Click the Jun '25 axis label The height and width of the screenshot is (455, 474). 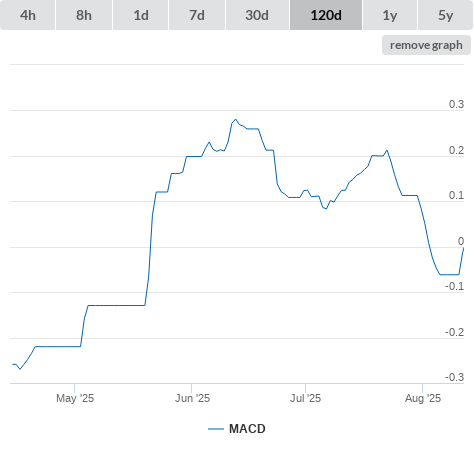(192, 398)
